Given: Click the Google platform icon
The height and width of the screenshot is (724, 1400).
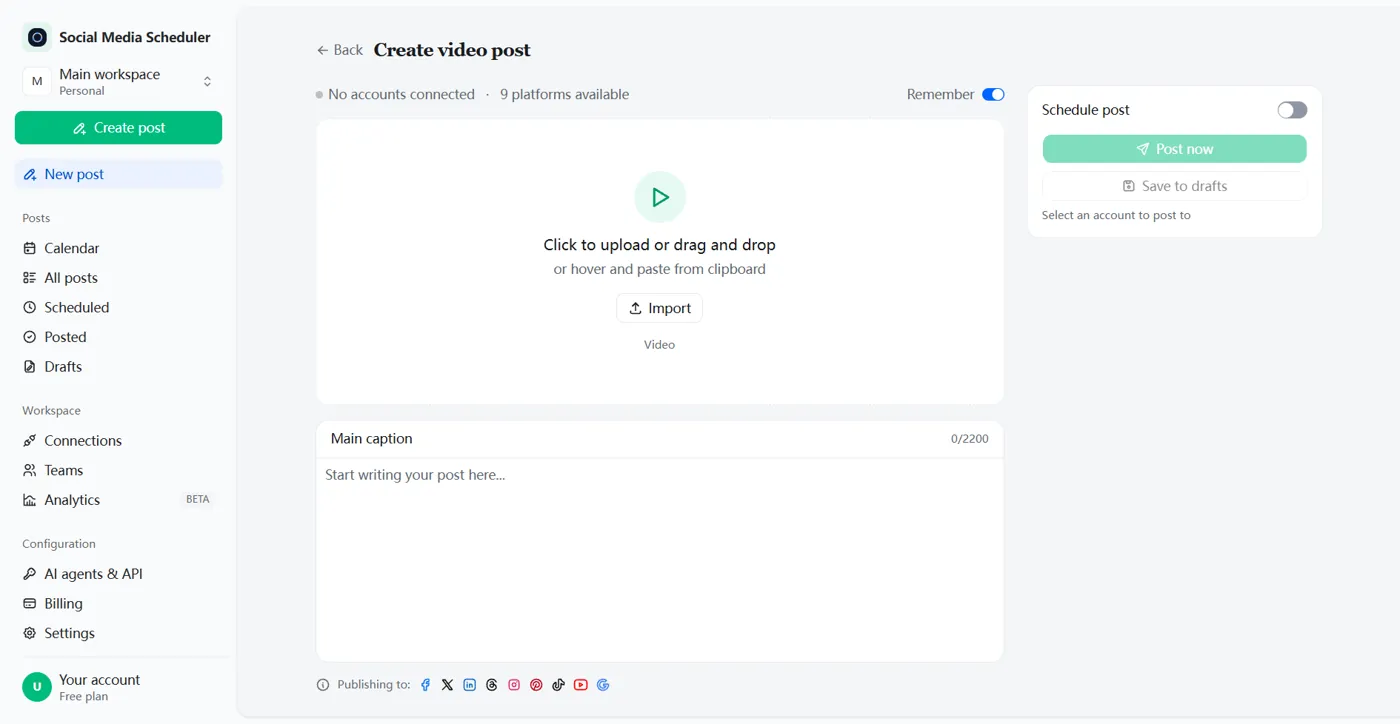Looking at the screenshot, I should (x=603, y=685).
